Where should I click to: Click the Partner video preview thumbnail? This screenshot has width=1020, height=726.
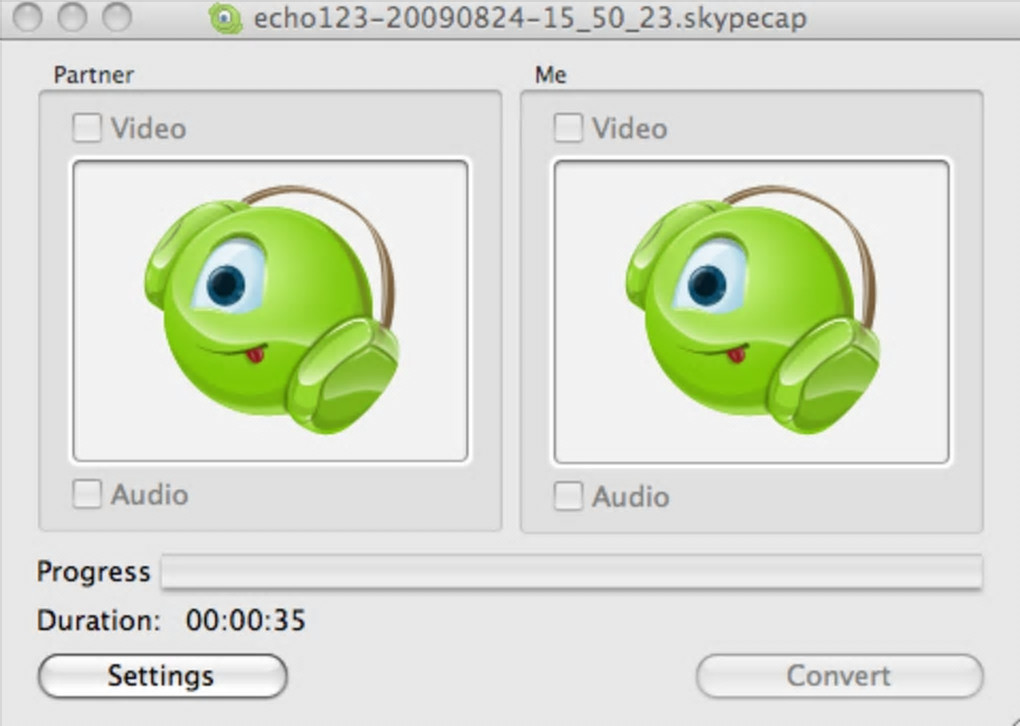pos(270,311)
